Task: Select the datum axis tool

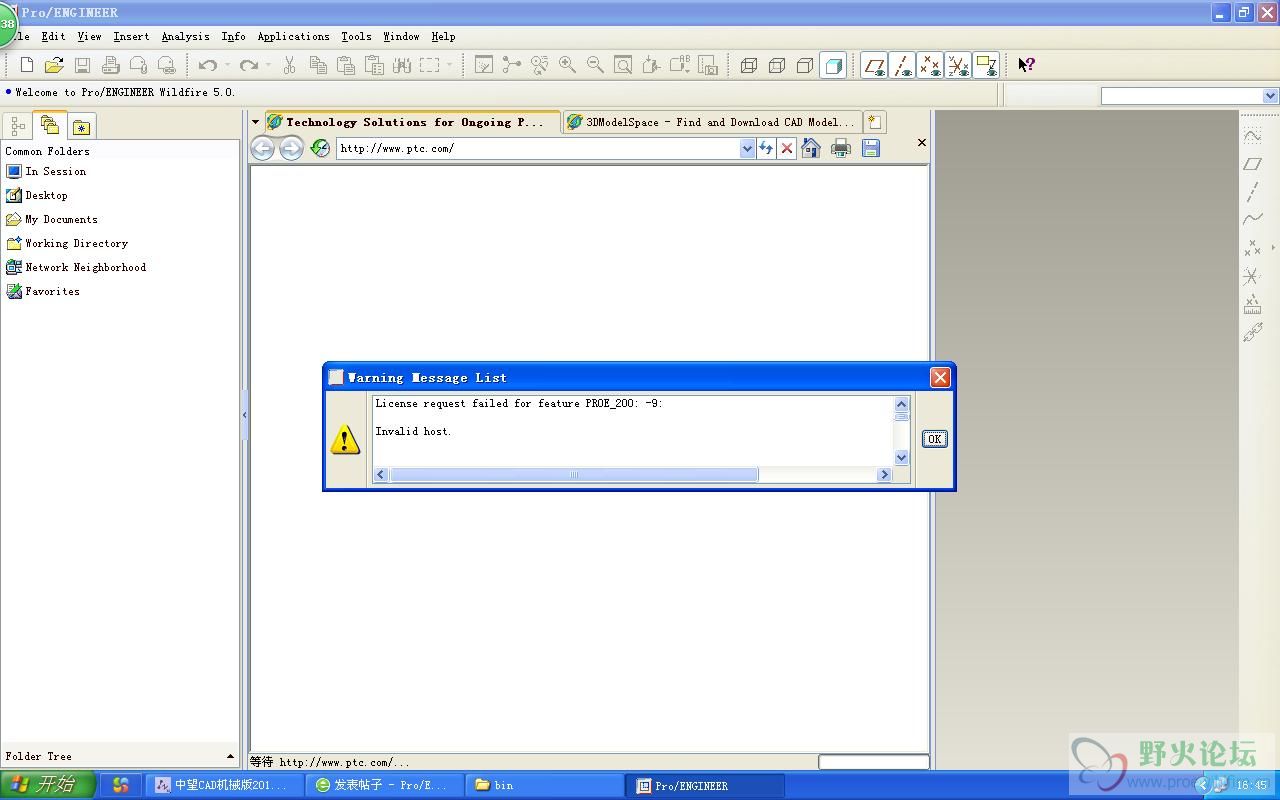Action: coord(1253,192)
